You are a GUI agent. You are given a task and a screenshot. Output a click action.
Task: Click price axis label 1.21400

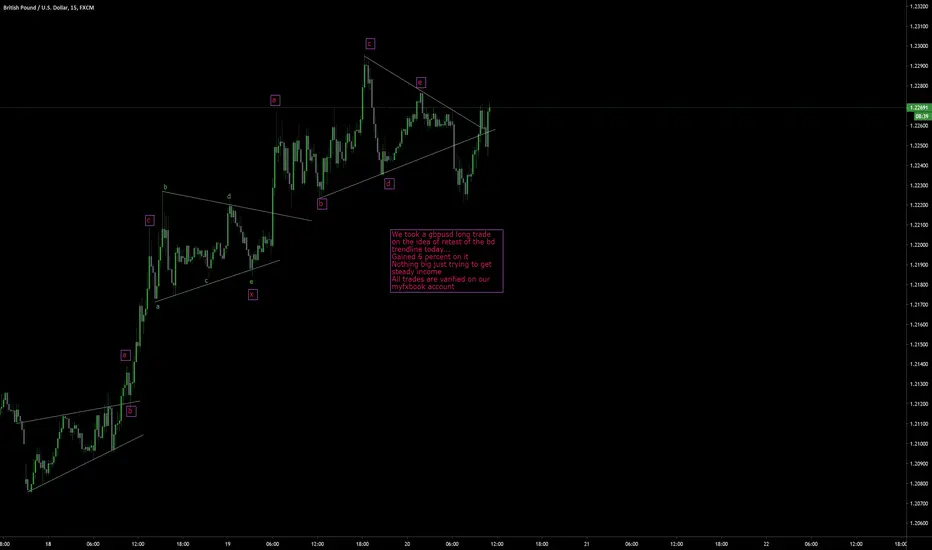click(919, 364)
